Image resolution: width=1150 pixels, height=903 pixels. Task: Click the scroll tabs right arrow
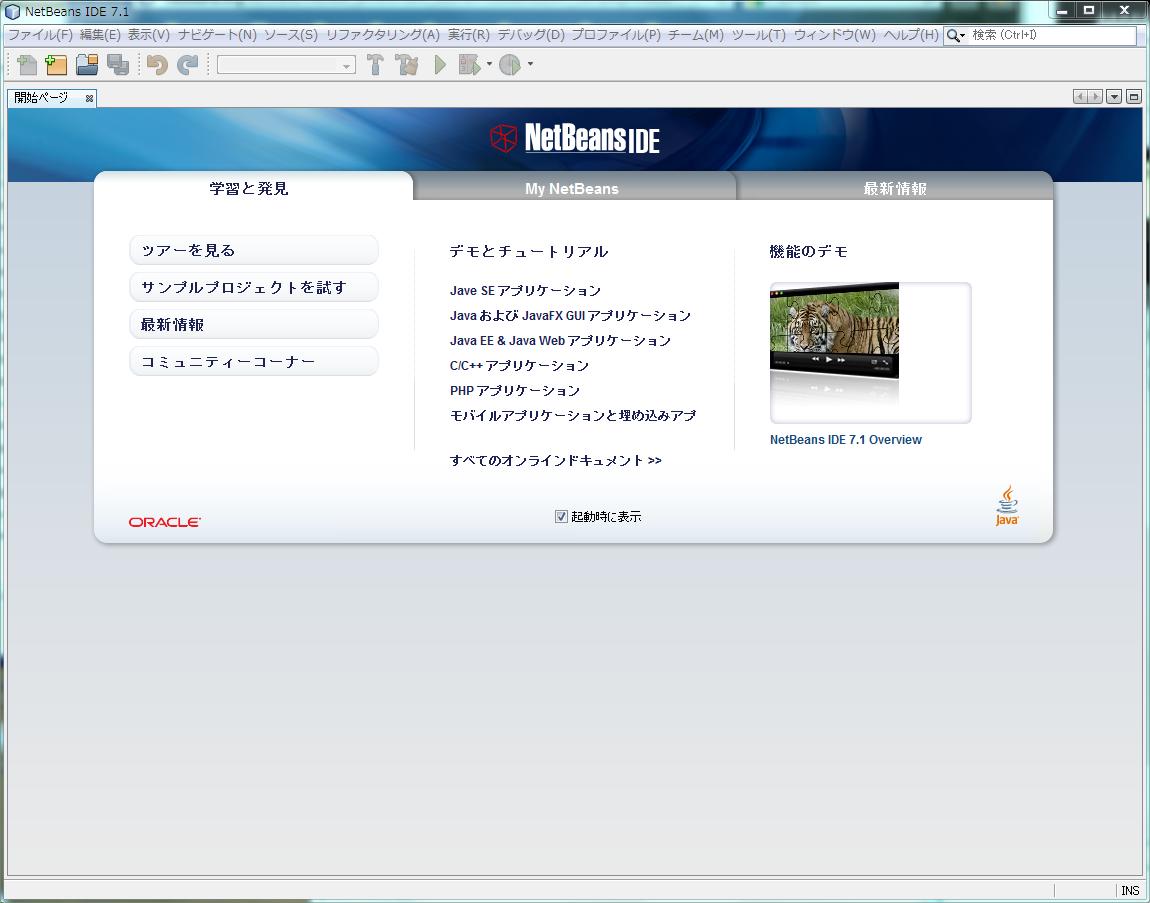pyautogui.click(x=1095, y=97)
